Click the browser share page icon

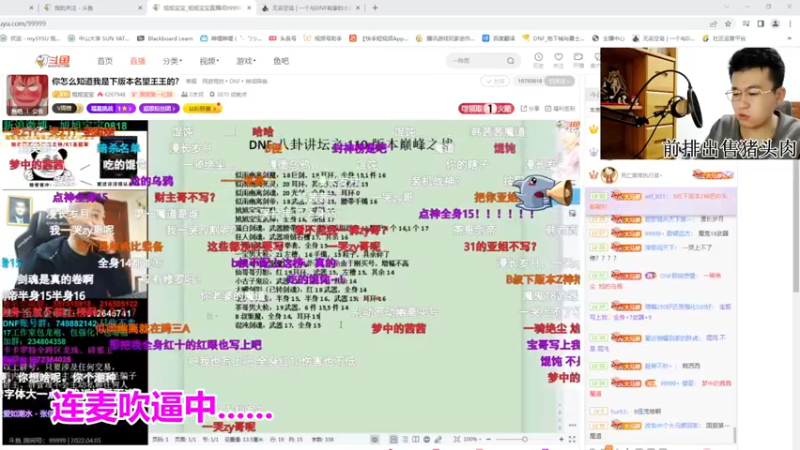click(713, 23)
